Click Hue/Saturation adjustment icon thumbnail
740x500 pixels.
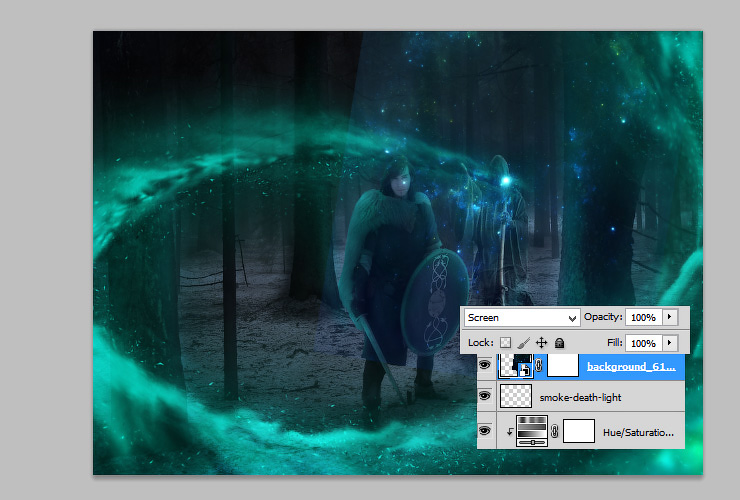click(x=532, y=431)
